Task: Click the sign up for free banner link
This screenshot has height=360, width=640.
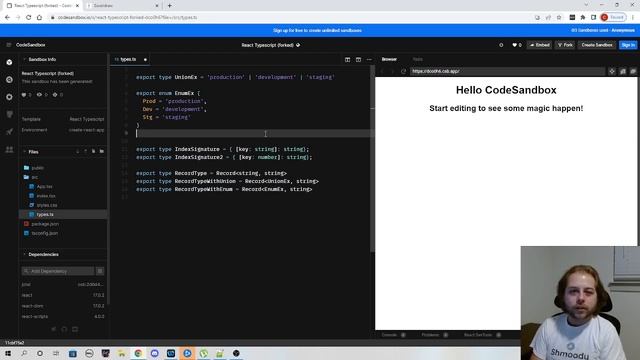Action: [317, 31]
